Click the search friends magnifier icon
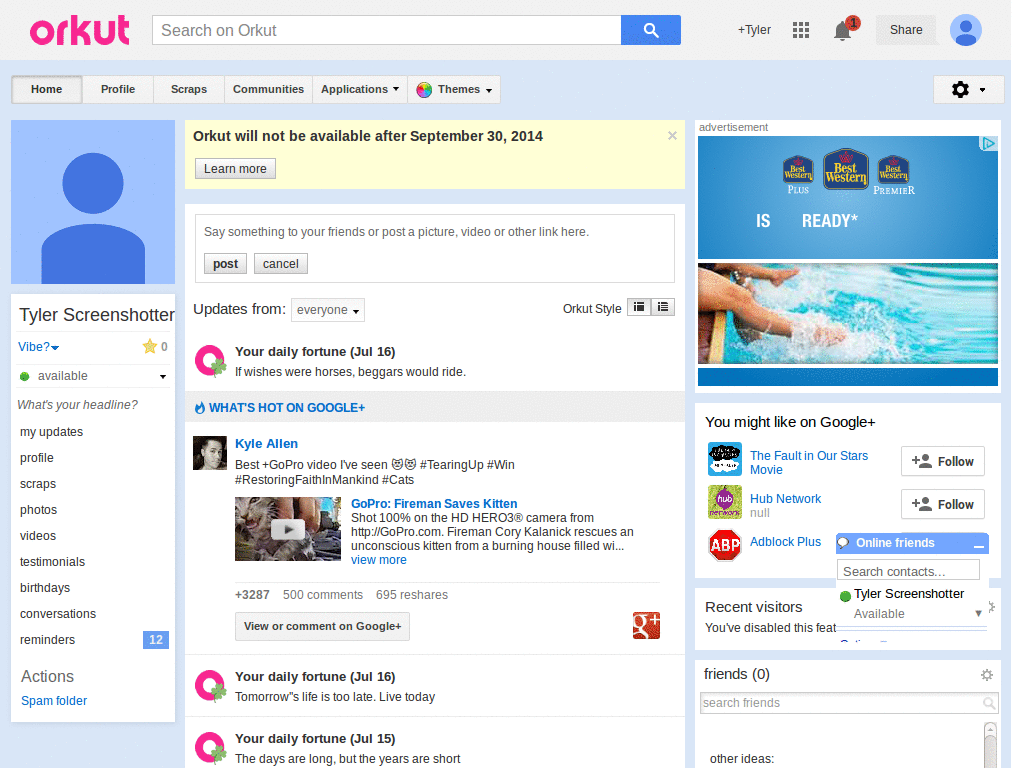The width and height of the screenshot is (1024, 768). pyautogui.click(x=989, y=703)
